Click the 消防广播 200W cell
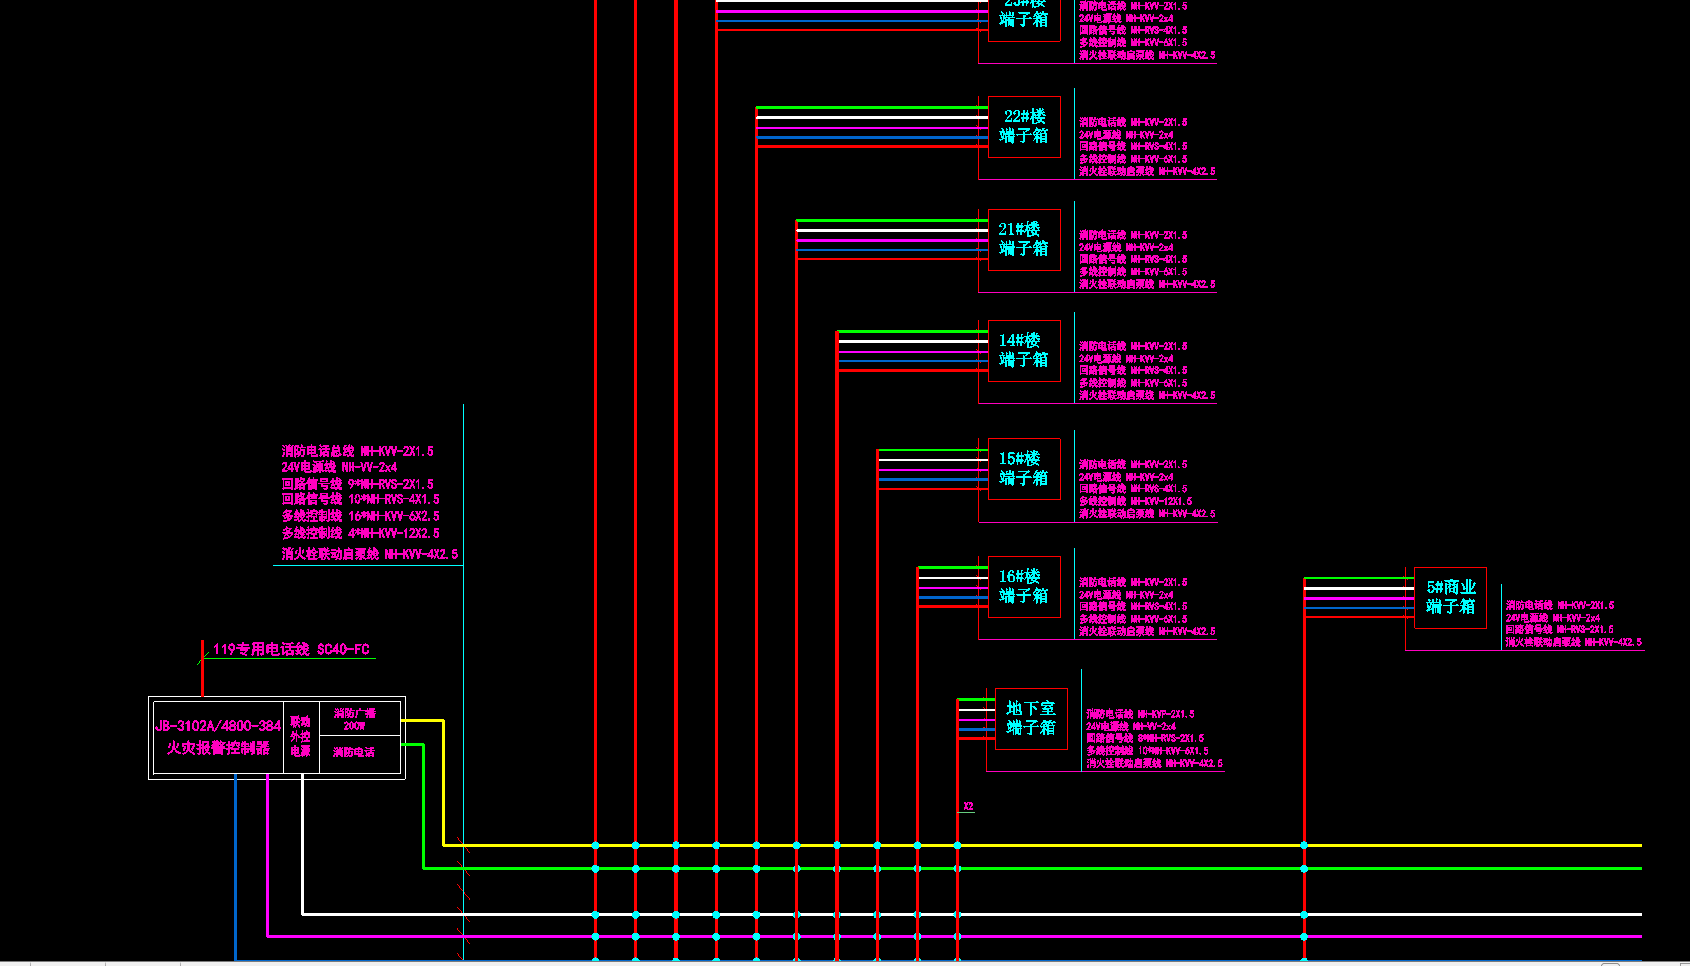Viewport: 1690px width, 966px height. coord(355,719)
